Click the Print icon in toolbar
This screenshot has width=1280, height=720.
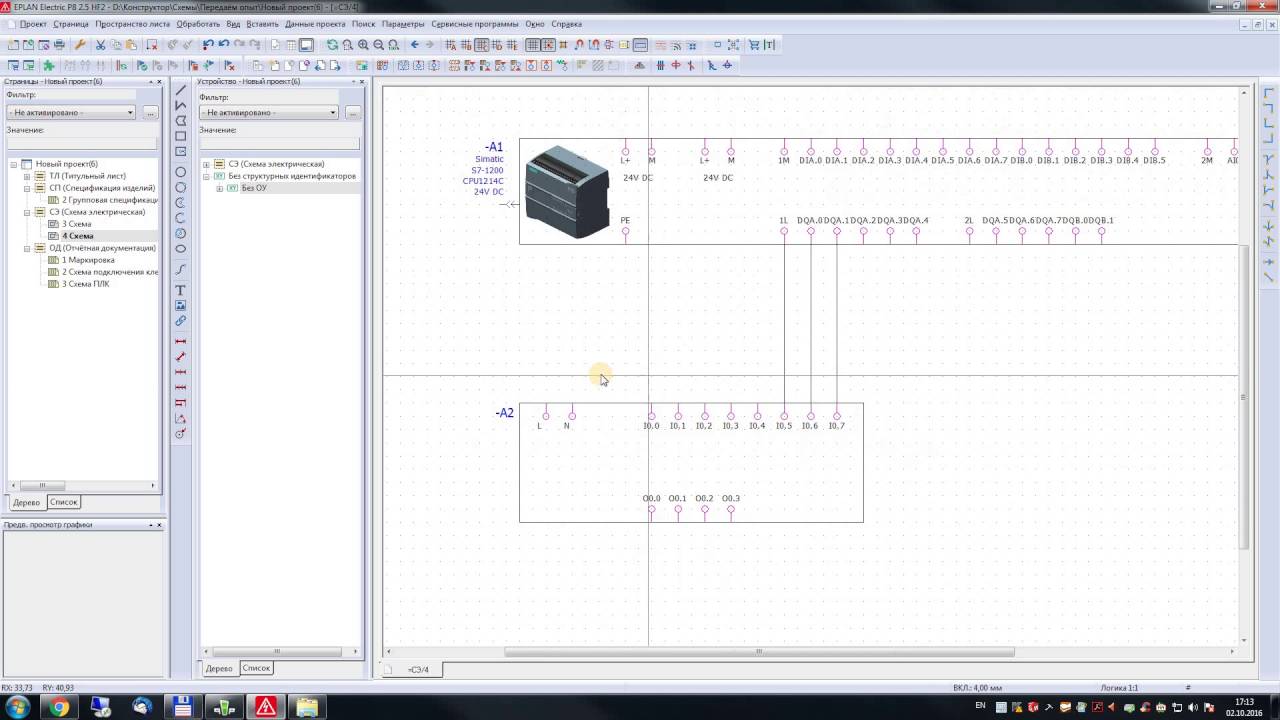tap(59, 45)
